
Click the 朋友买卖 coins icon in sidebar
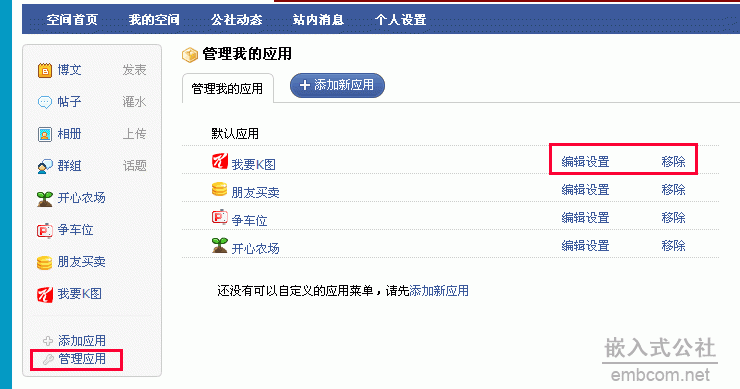point(45,262)
